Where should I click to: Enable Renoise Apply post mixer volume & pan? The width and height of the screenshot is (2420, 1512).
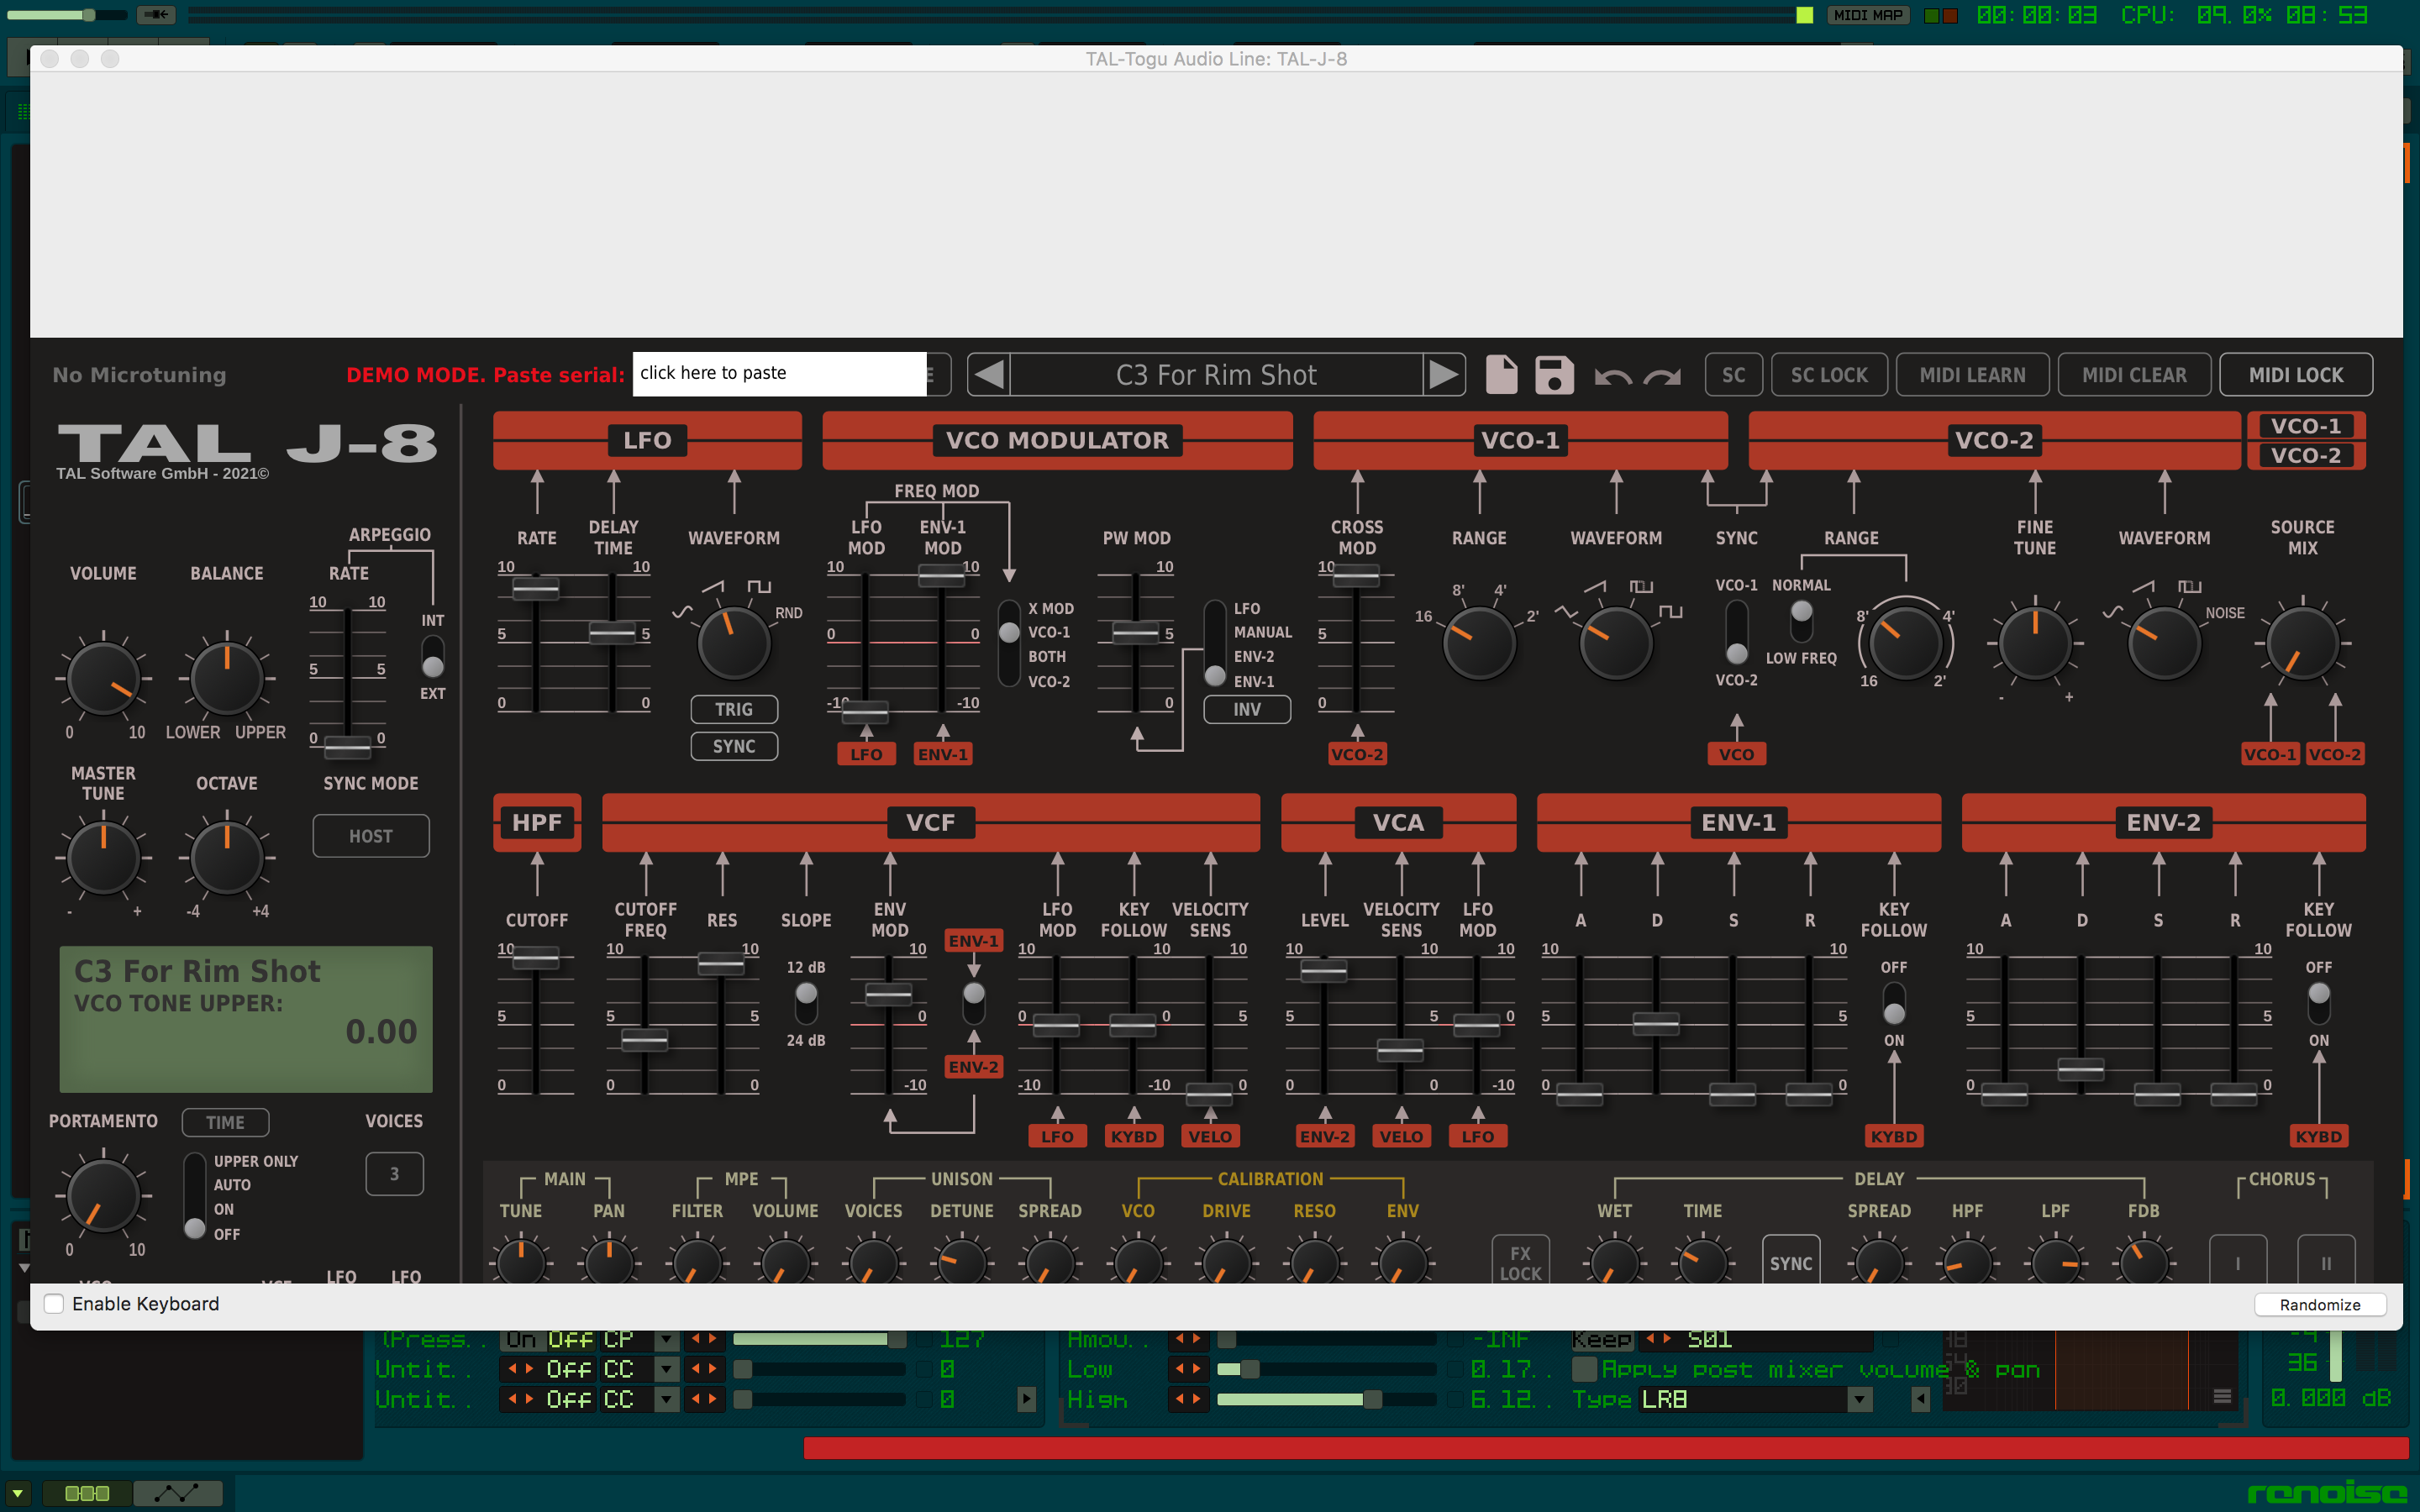coord(1584,1368)
